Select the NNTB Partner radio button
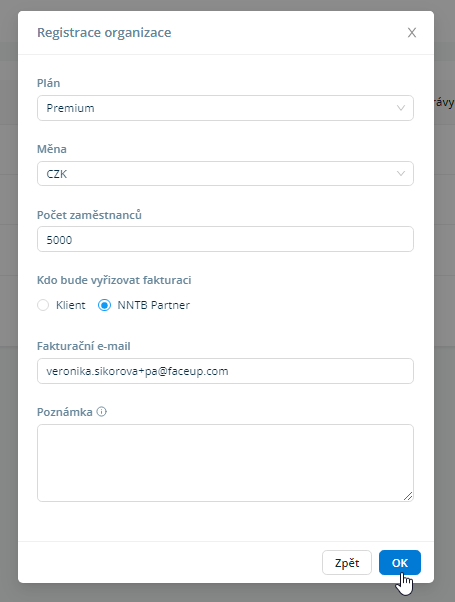455x602 pixels. pos(104,305)
